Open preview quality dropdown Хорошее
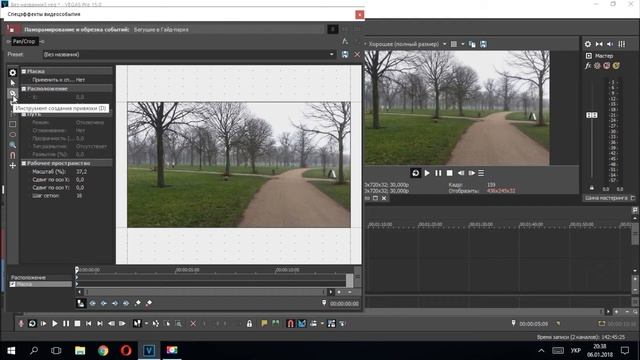 click(444, 44)
